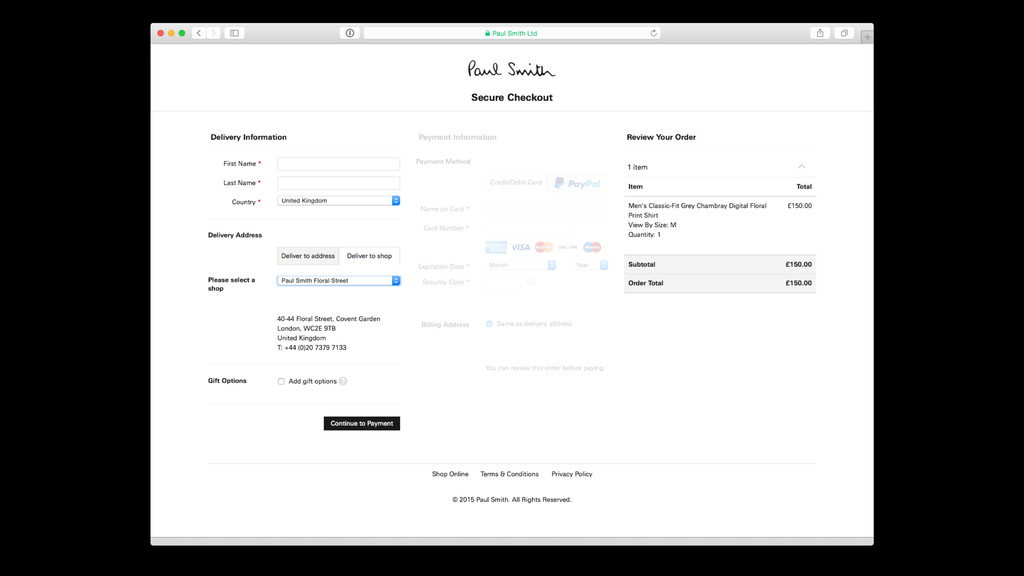
Task: Toggle the Safari sidebar button
Action: click(234, 33)
